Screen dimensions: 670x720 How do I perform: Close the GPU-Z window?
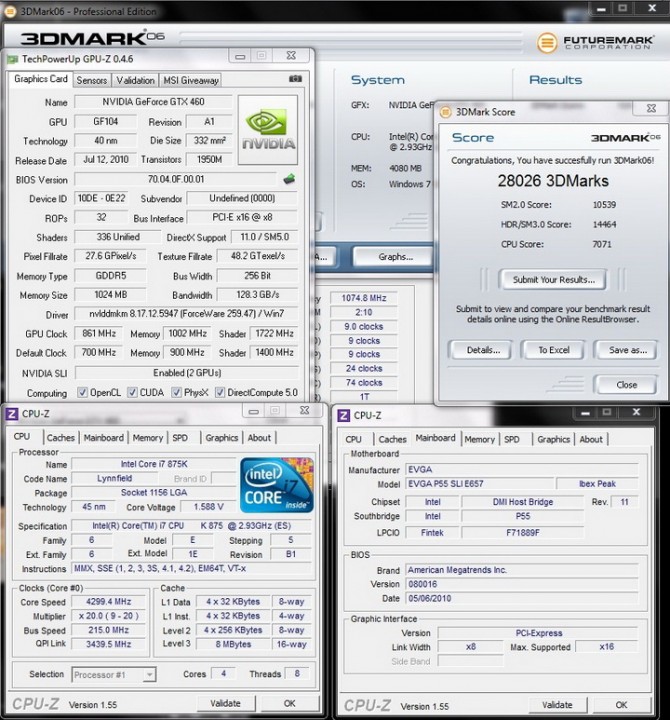291,56
